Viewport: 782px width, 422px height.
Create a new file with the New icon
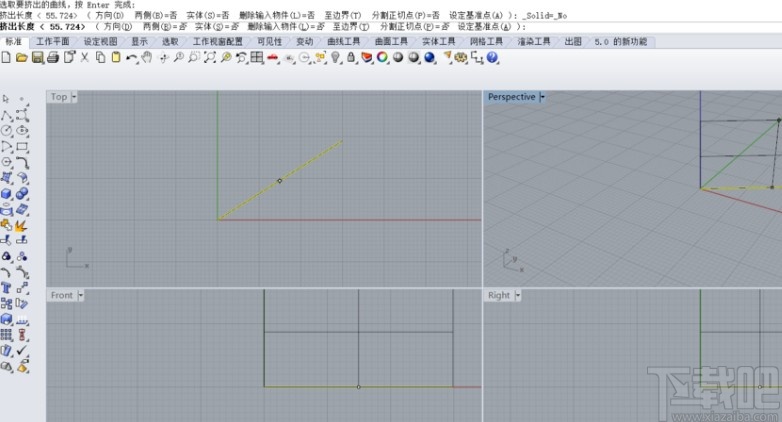tap(6, 58)
